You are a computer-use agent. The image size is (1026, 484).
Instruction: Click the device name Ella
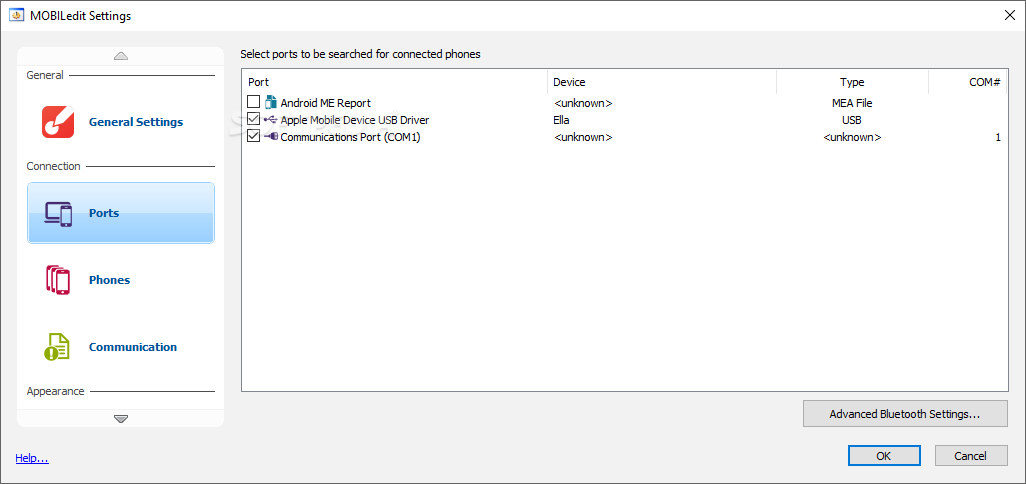[x=561, y=120]
